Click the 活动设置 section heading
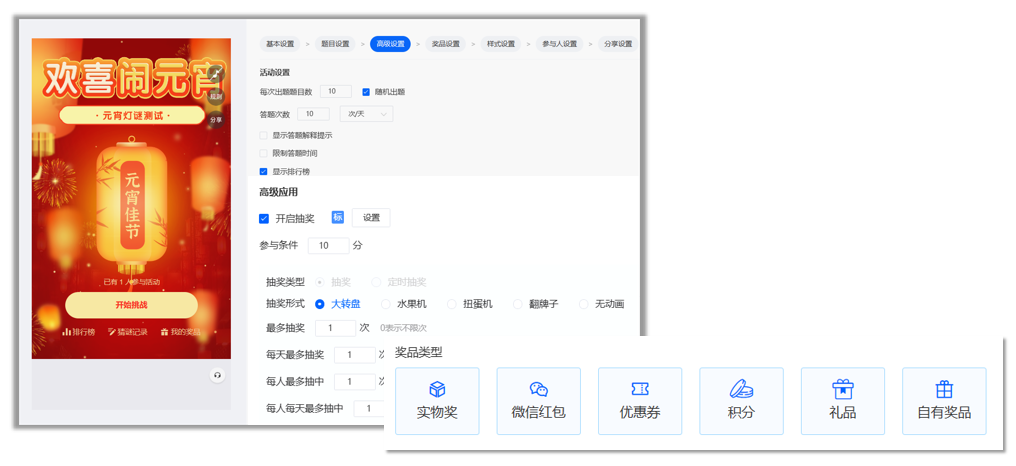The height and width of the screenshot is (466, 1016). (275, 73)
